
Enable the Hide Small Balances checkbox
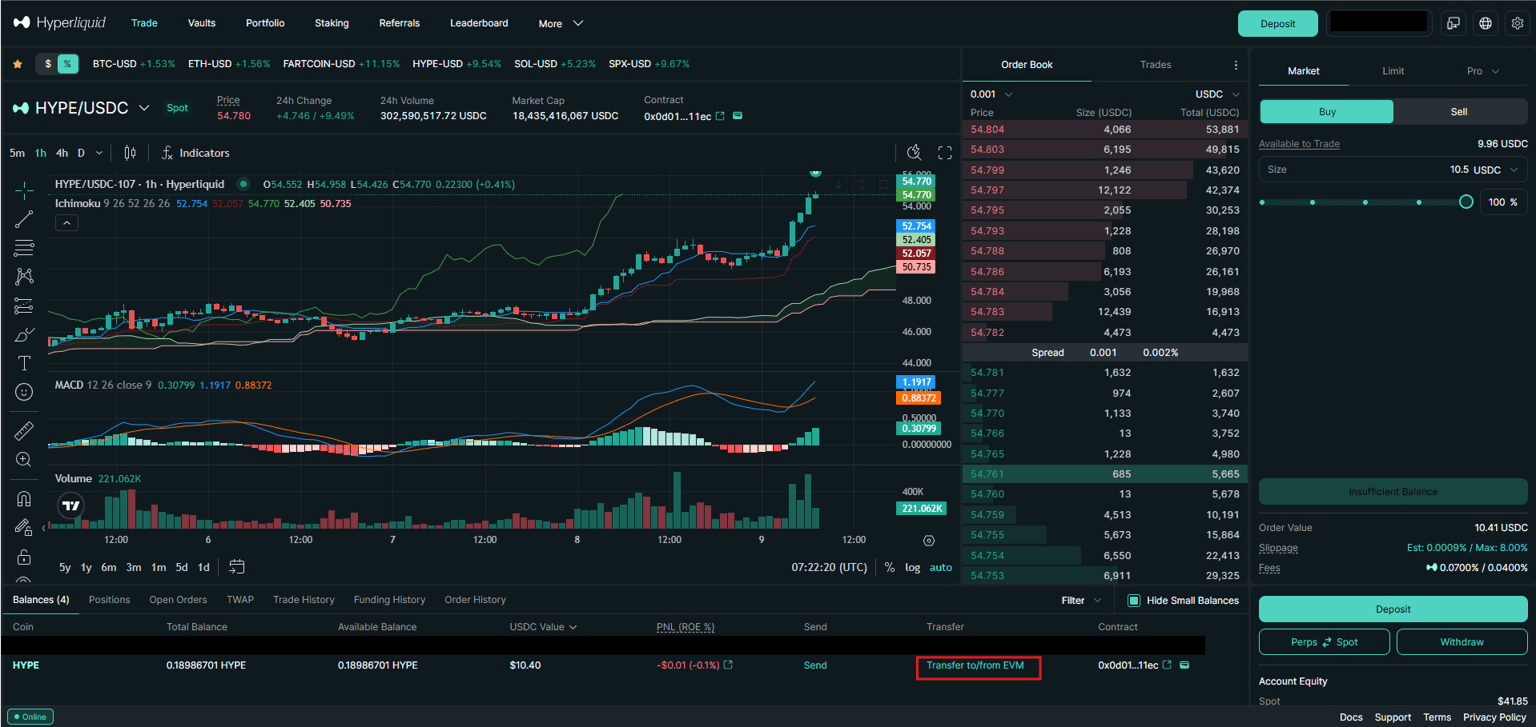pyautogui.click(x=1134, y=601)
